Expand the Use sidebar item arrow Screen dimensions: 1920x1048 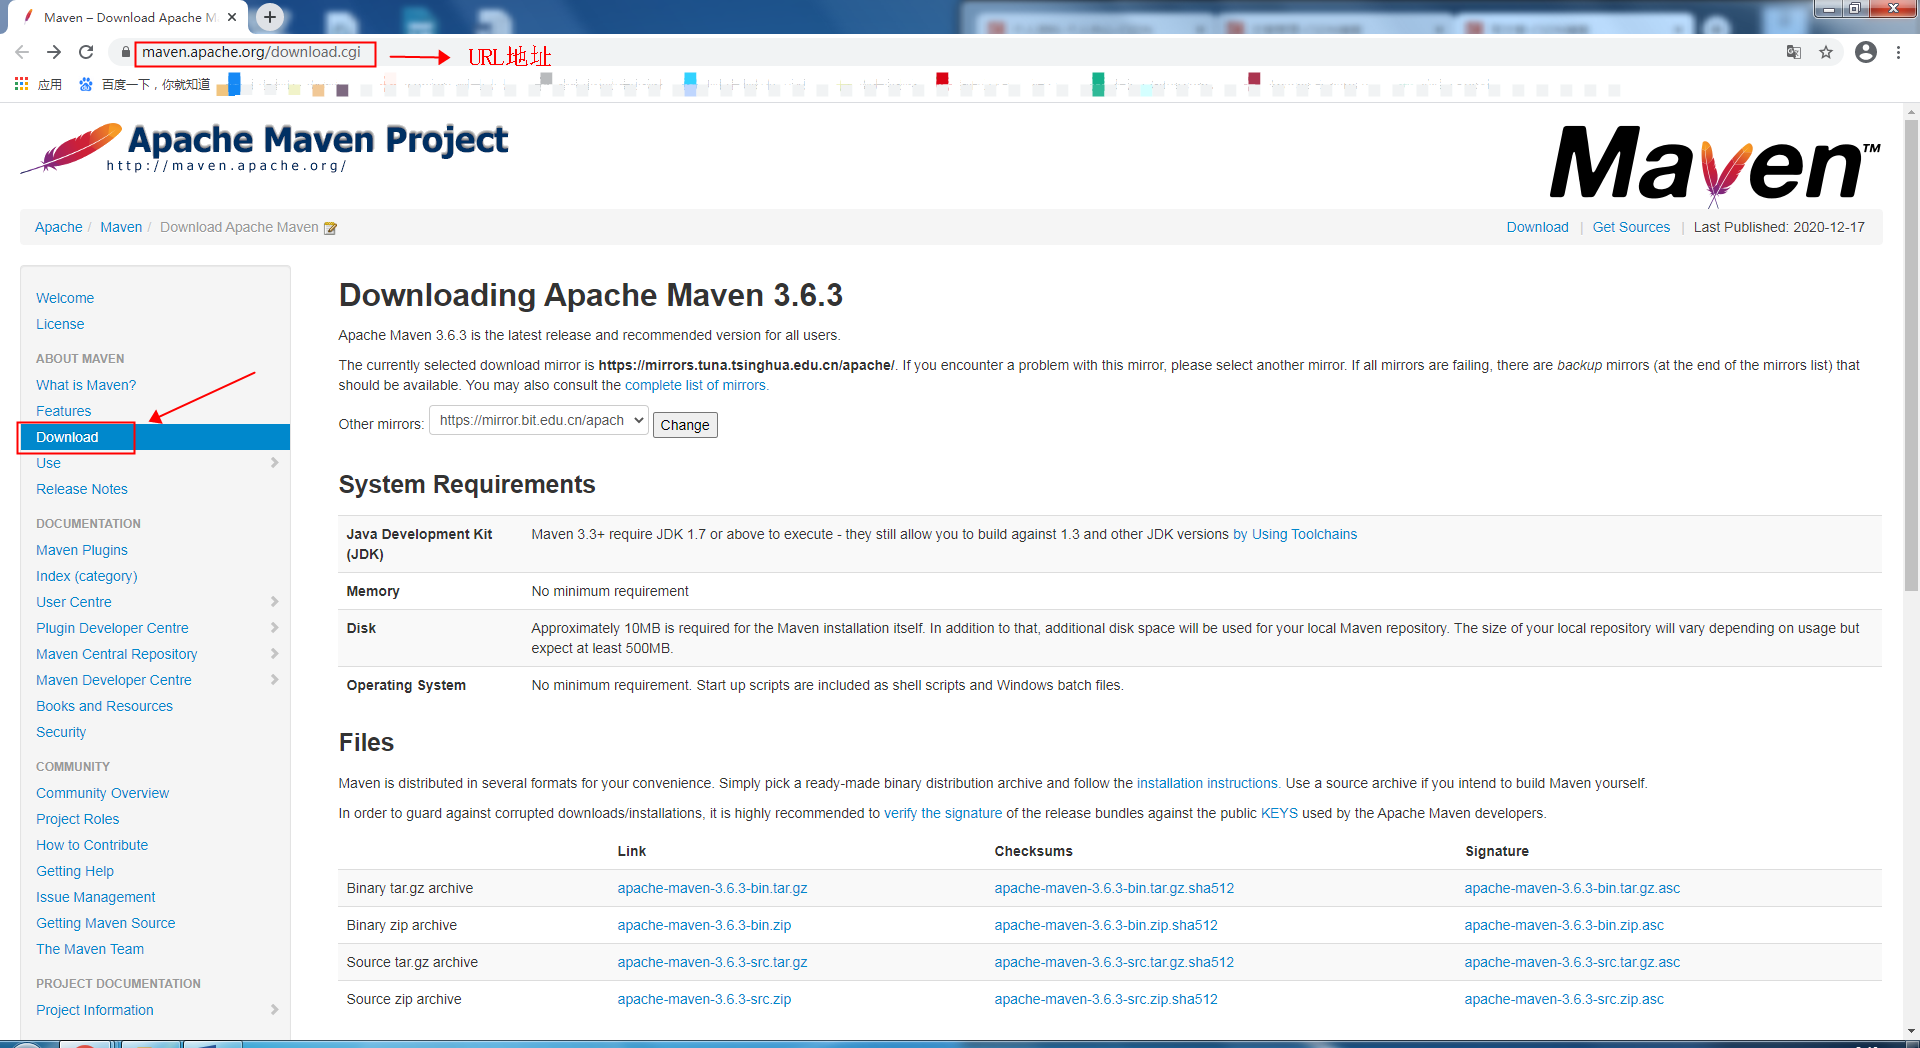(274, 463)
